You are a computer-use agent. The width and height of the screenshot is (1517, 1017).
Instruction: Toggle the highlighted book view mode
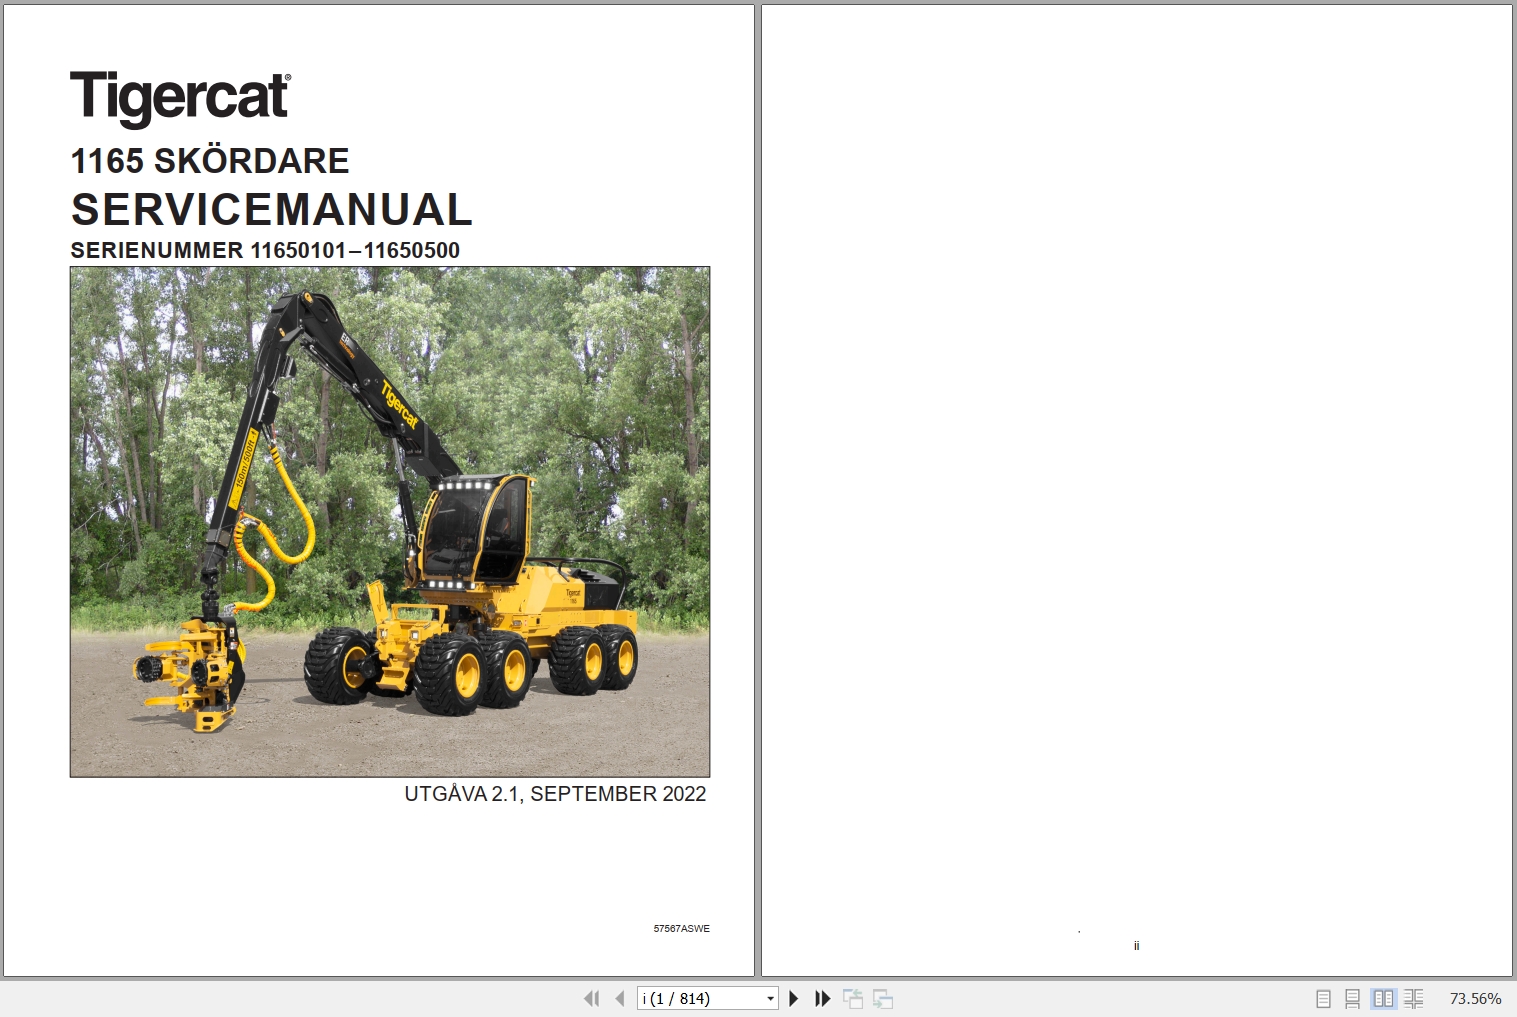point(1384,998)
